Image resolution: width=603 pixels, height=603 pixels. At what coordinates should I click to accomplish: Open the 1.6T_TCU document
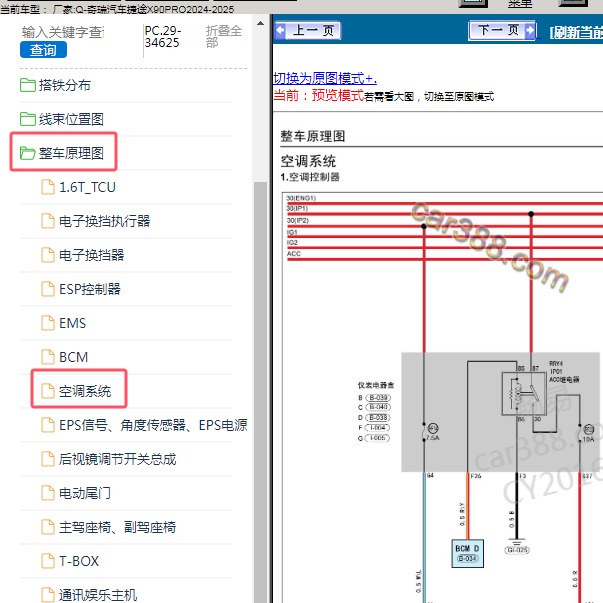(x=87, y=187)
